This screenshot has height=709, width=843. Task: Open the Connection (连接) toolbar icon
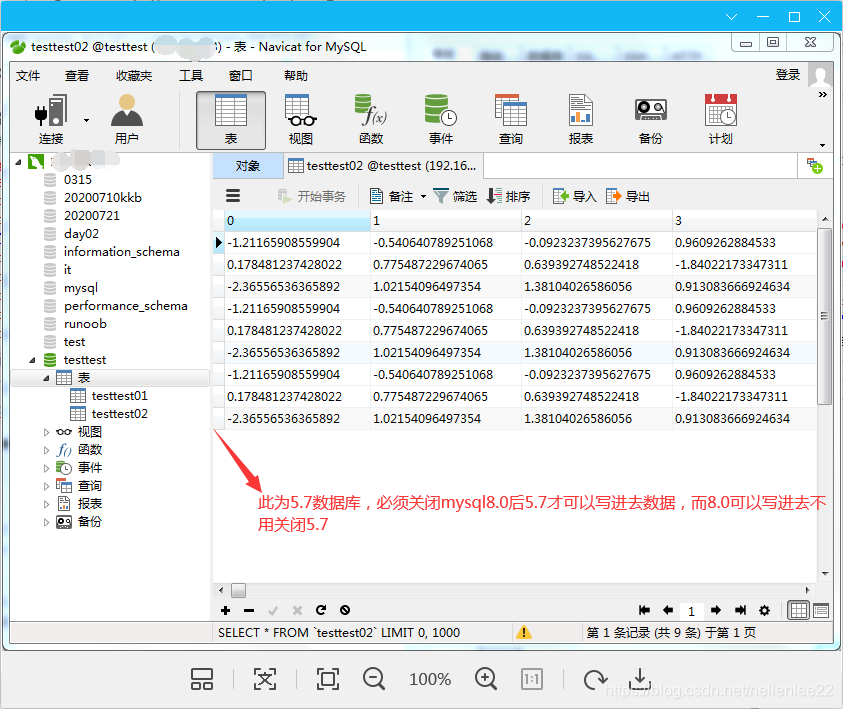(x=51, y=119)
